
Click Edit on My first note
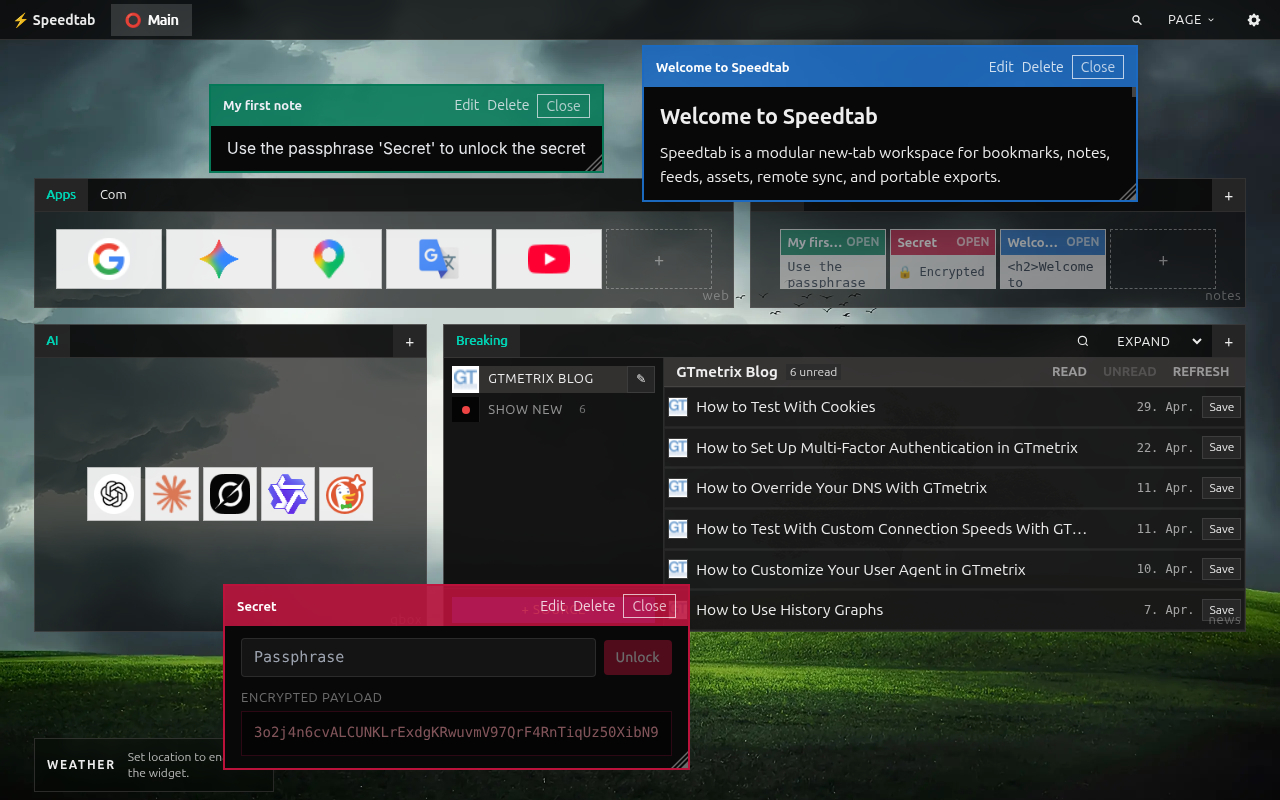point(467,105)
